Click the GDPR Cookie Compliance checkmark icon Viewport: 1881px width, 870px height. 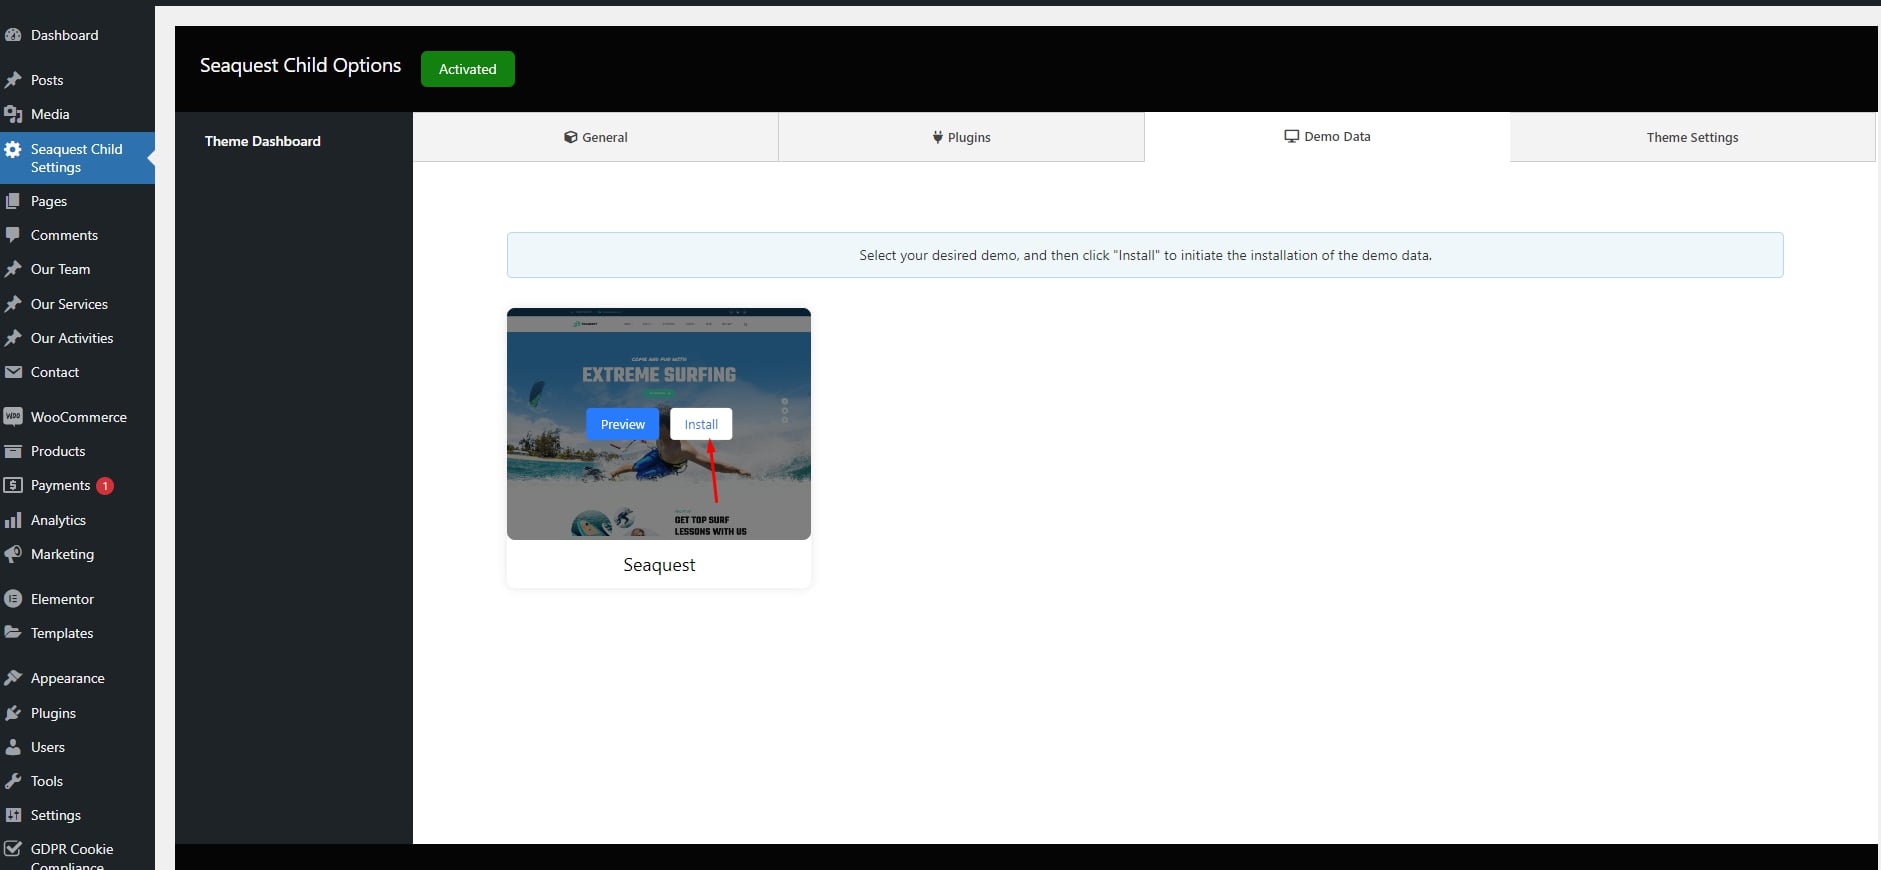pyautogui.click(x=13, y=849)
